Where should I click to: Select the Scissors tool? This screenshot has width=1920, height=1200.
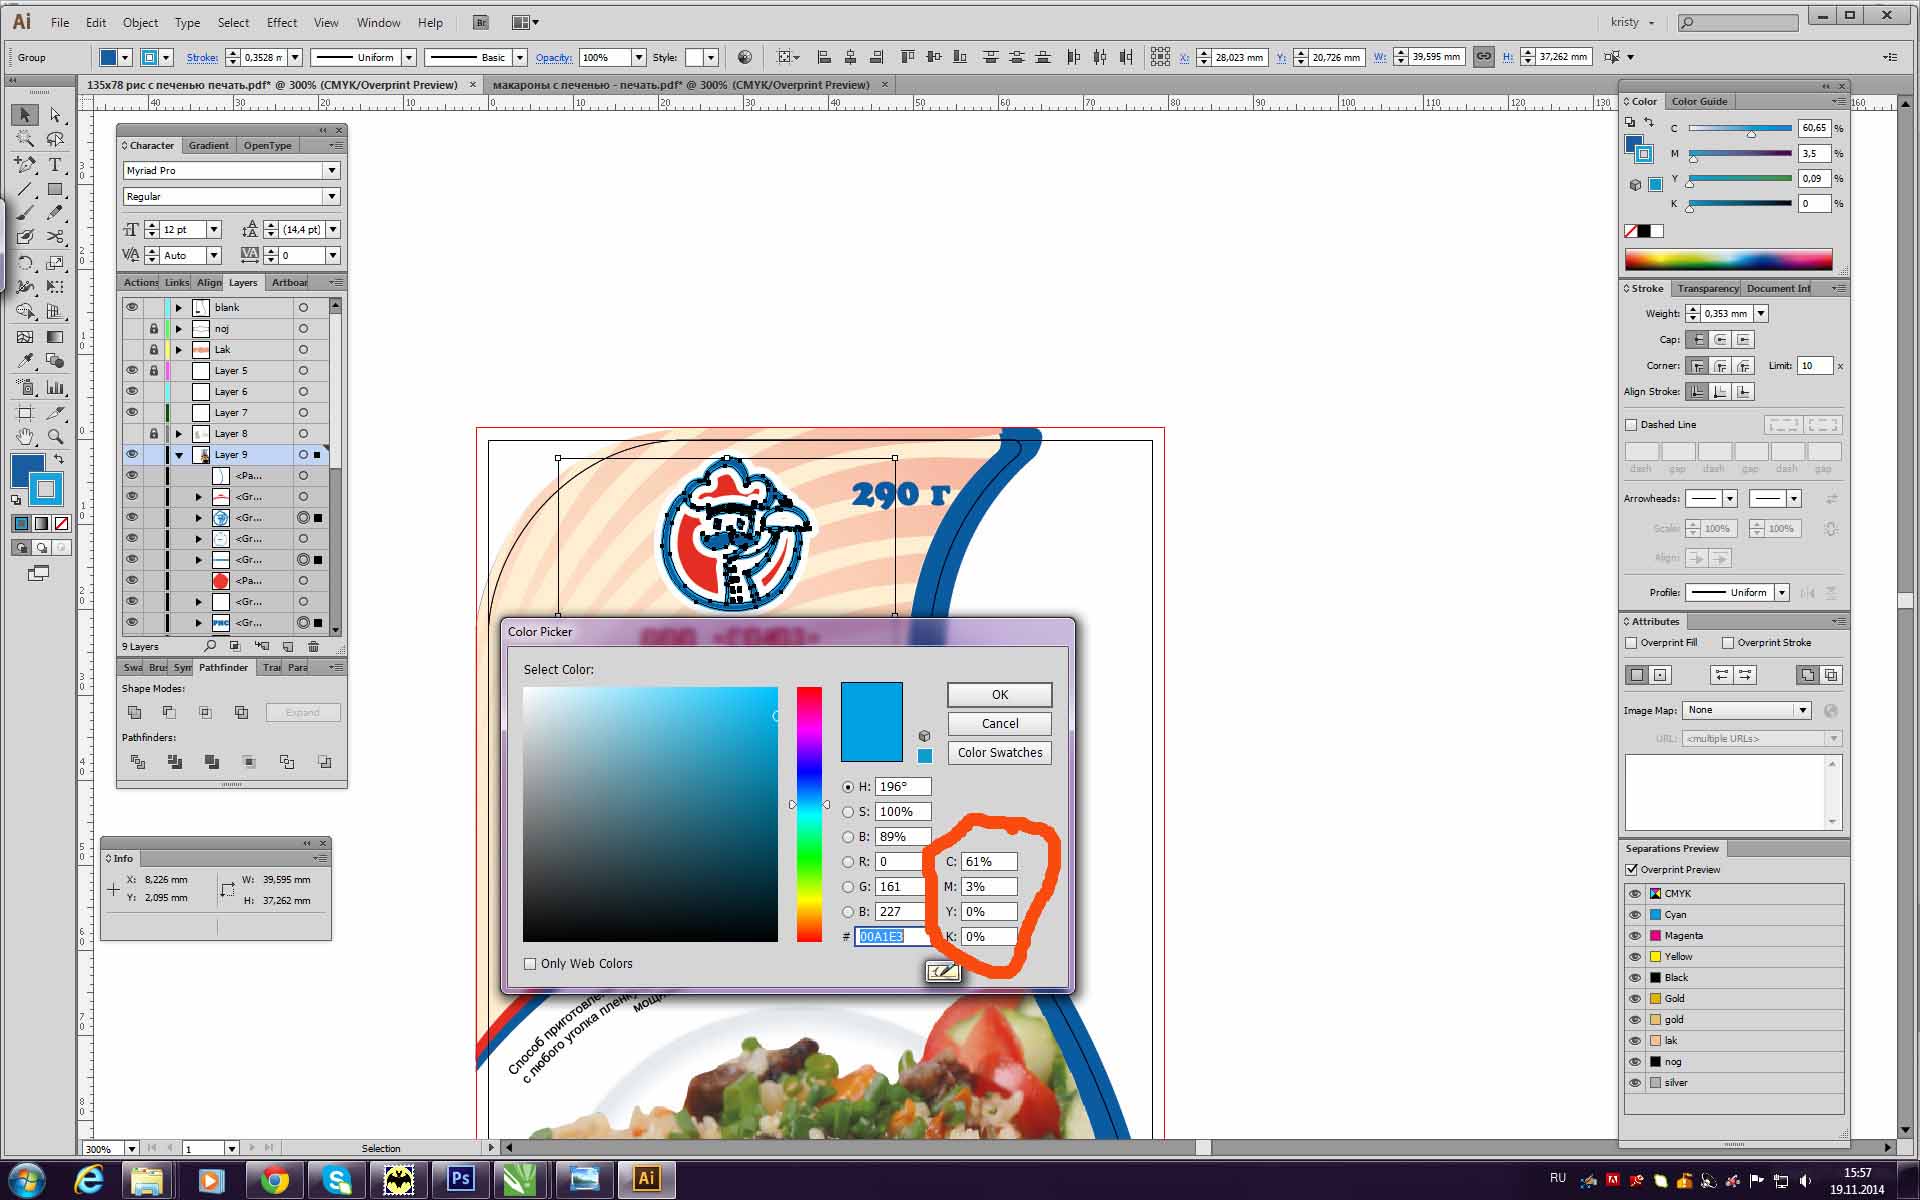55,237
